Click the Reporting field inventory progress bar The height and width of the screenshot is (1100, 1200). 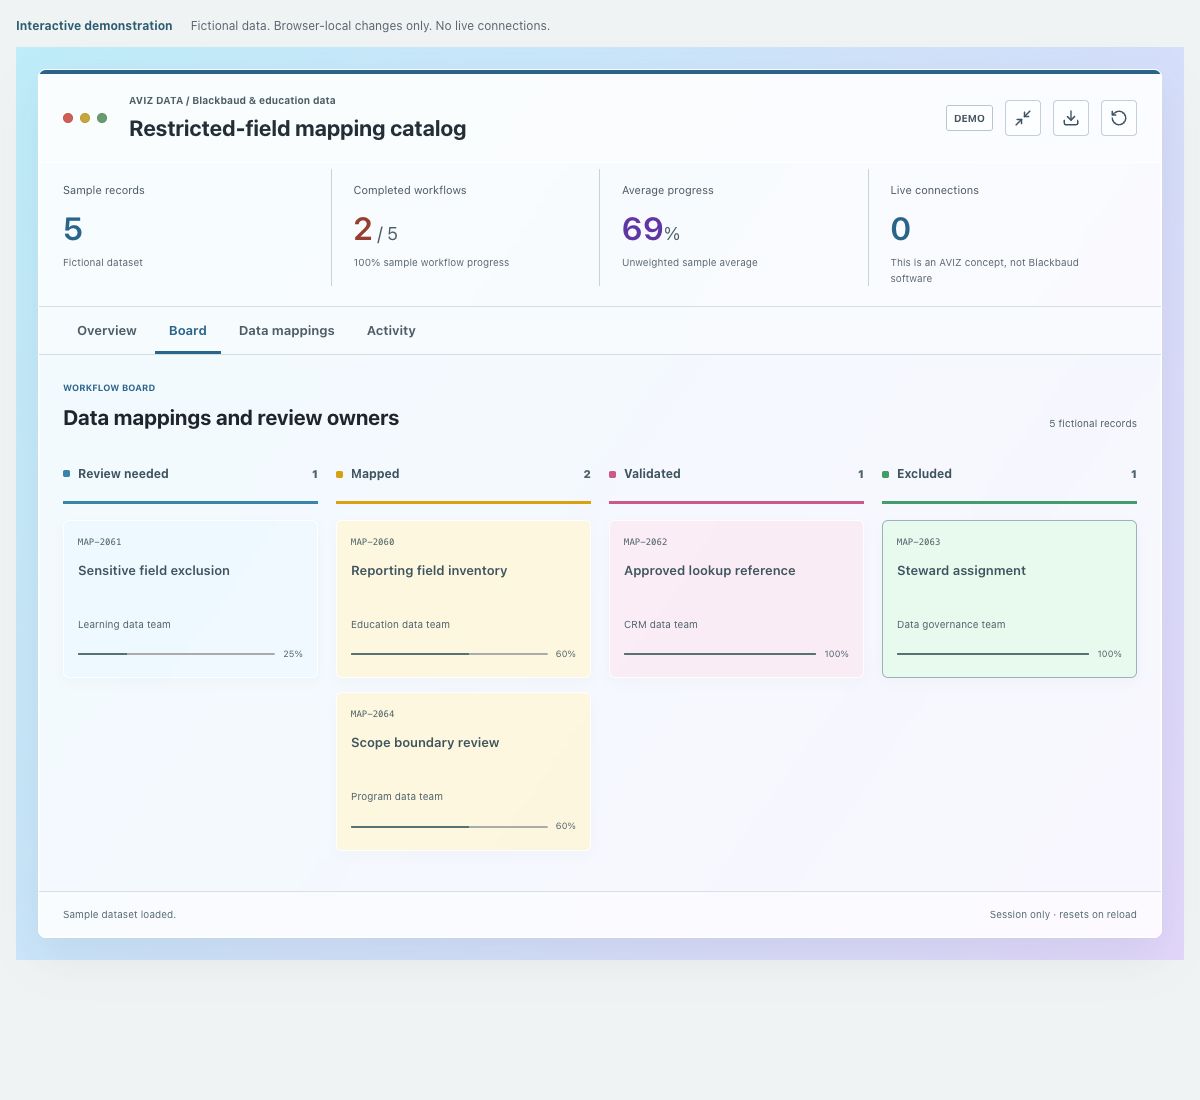[449, 654]
